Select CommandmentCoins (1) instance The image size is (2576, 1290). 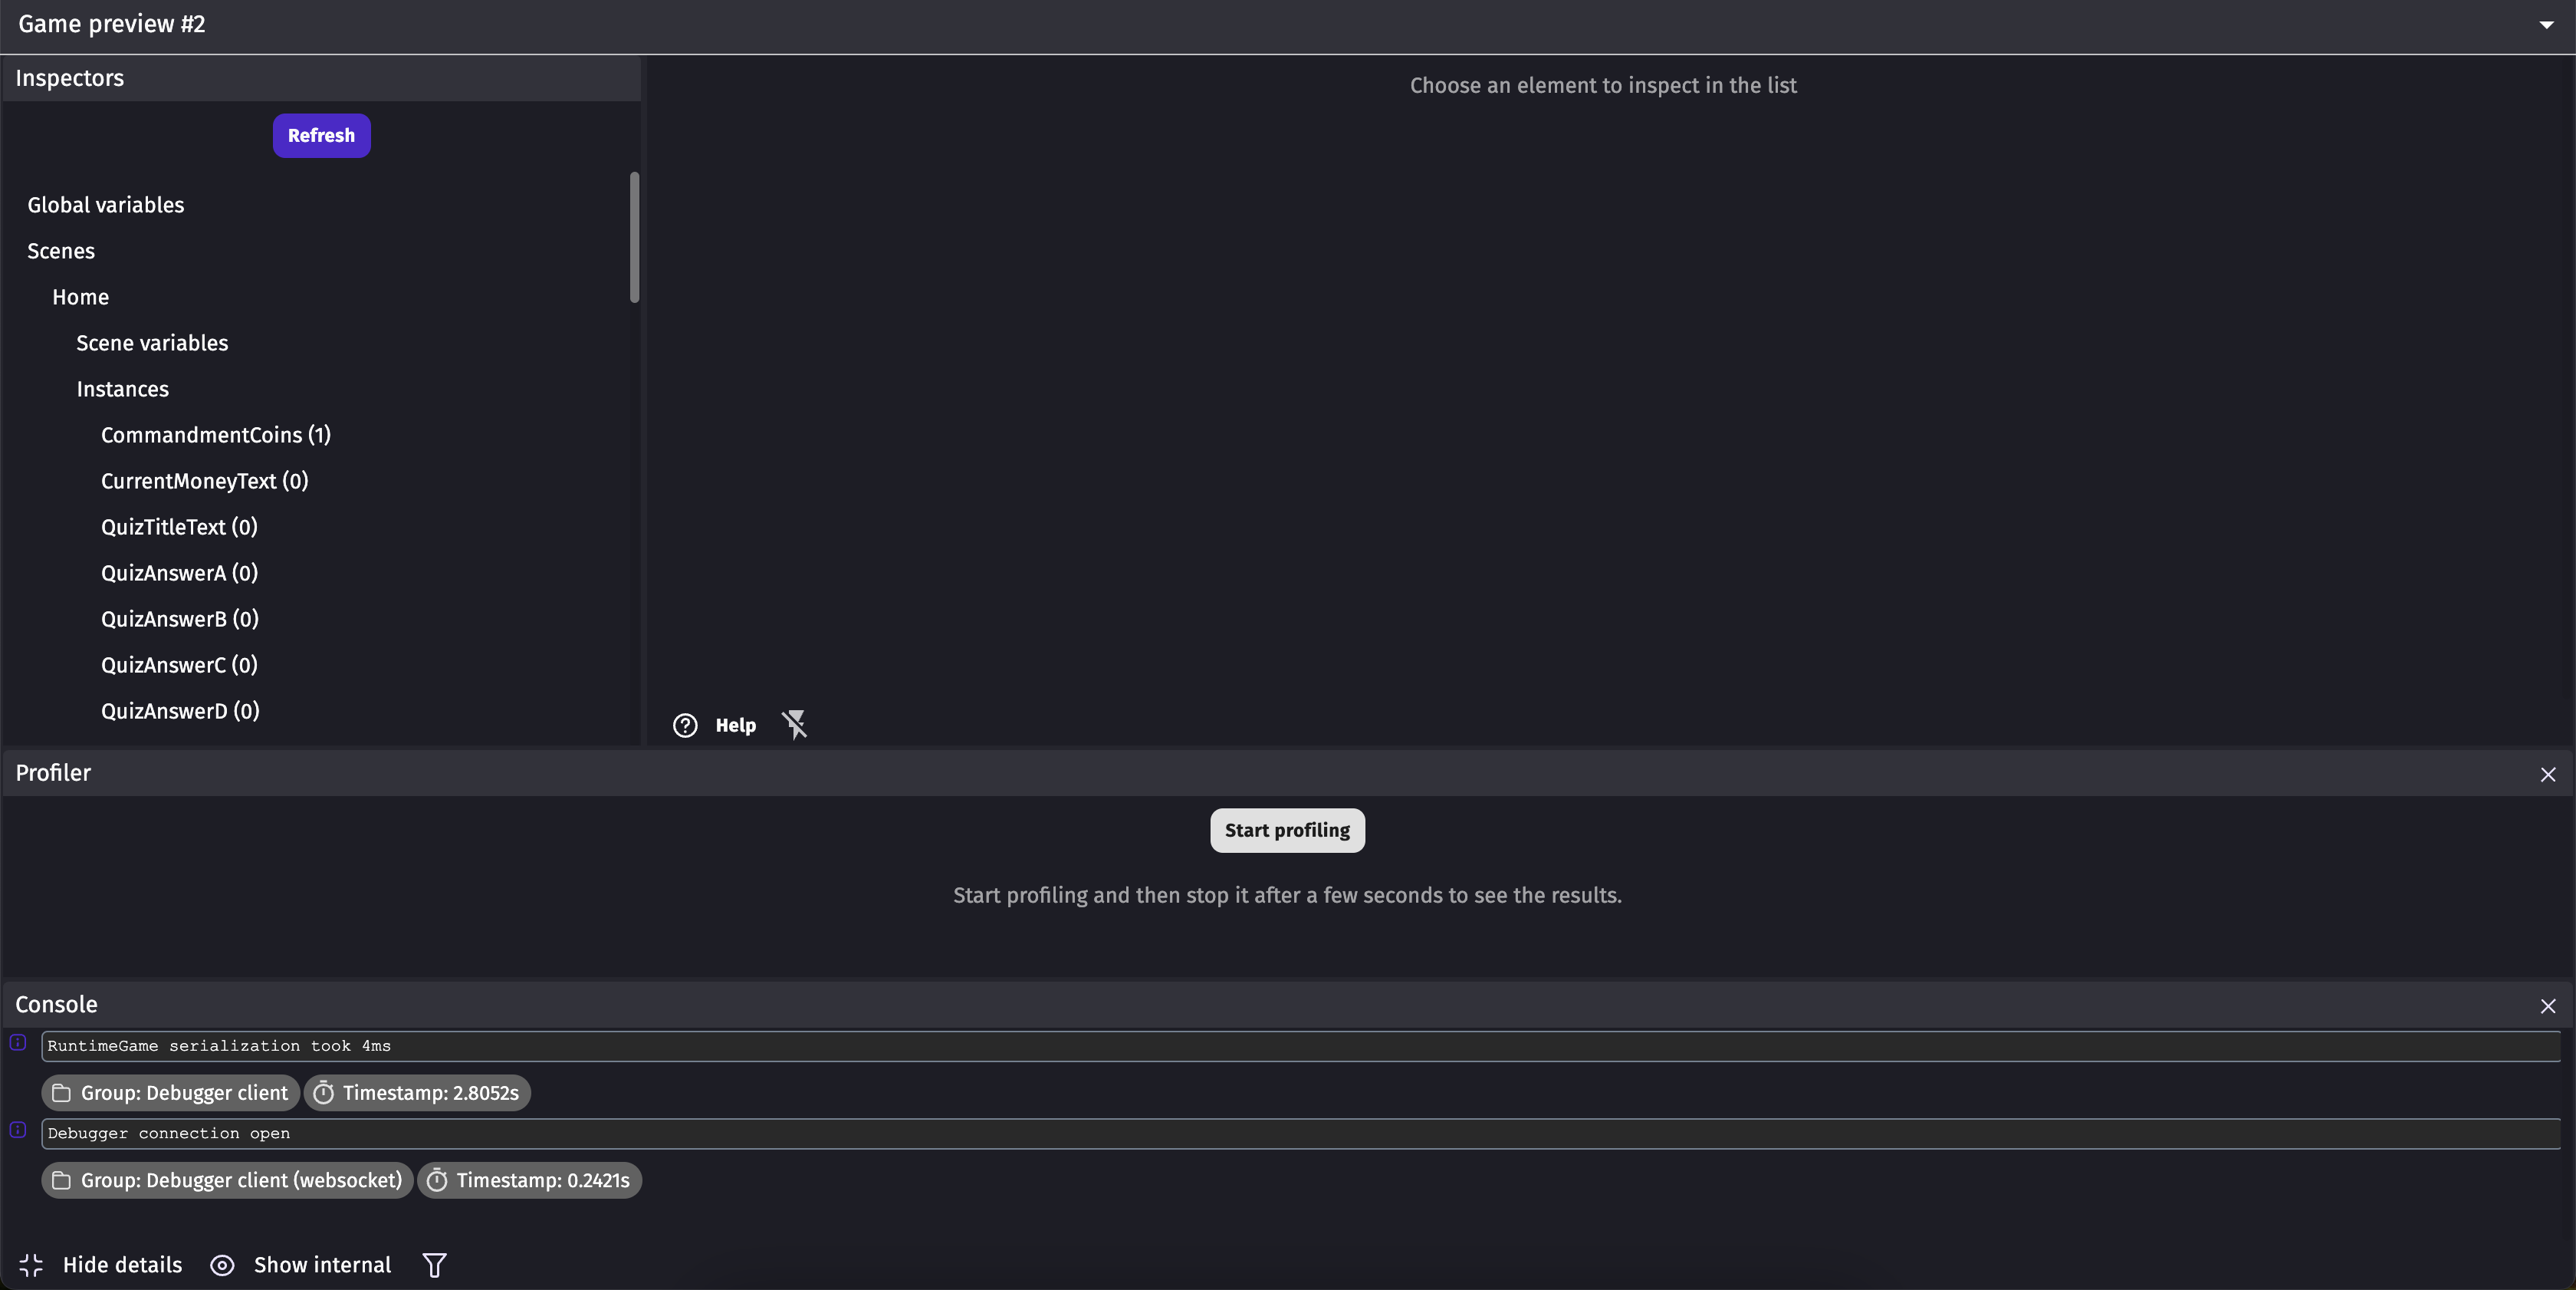click(x=216, y=435)
